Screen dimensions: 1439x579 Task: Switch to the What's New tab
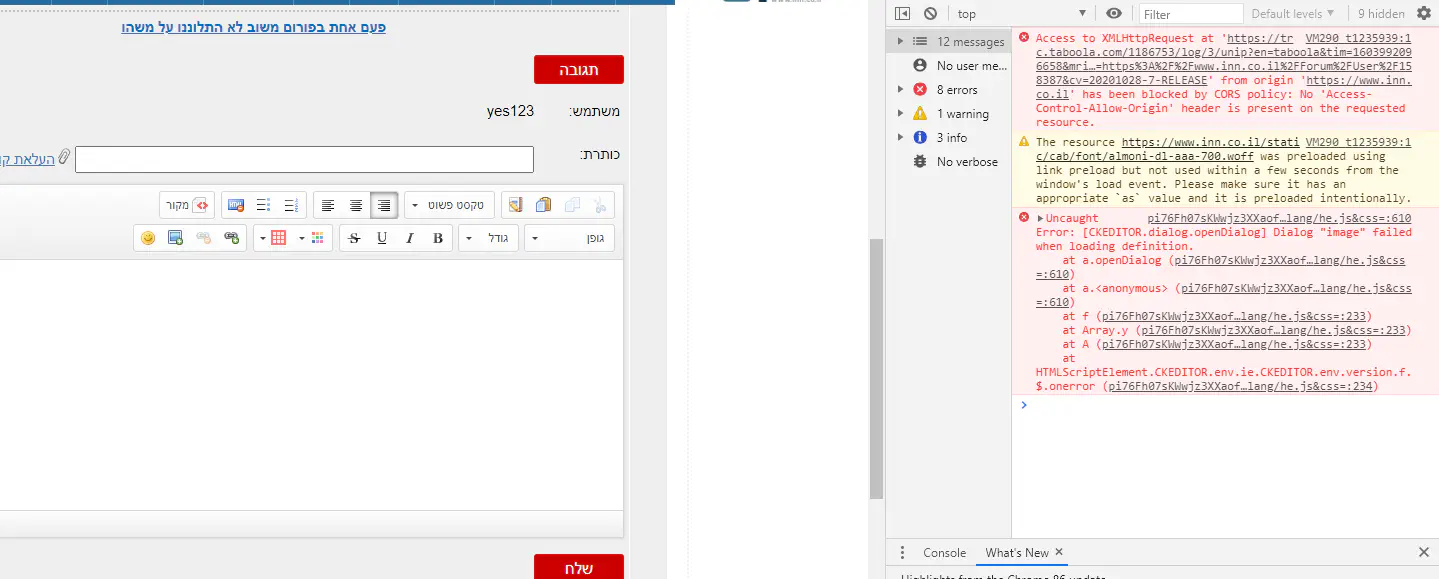1016,553
